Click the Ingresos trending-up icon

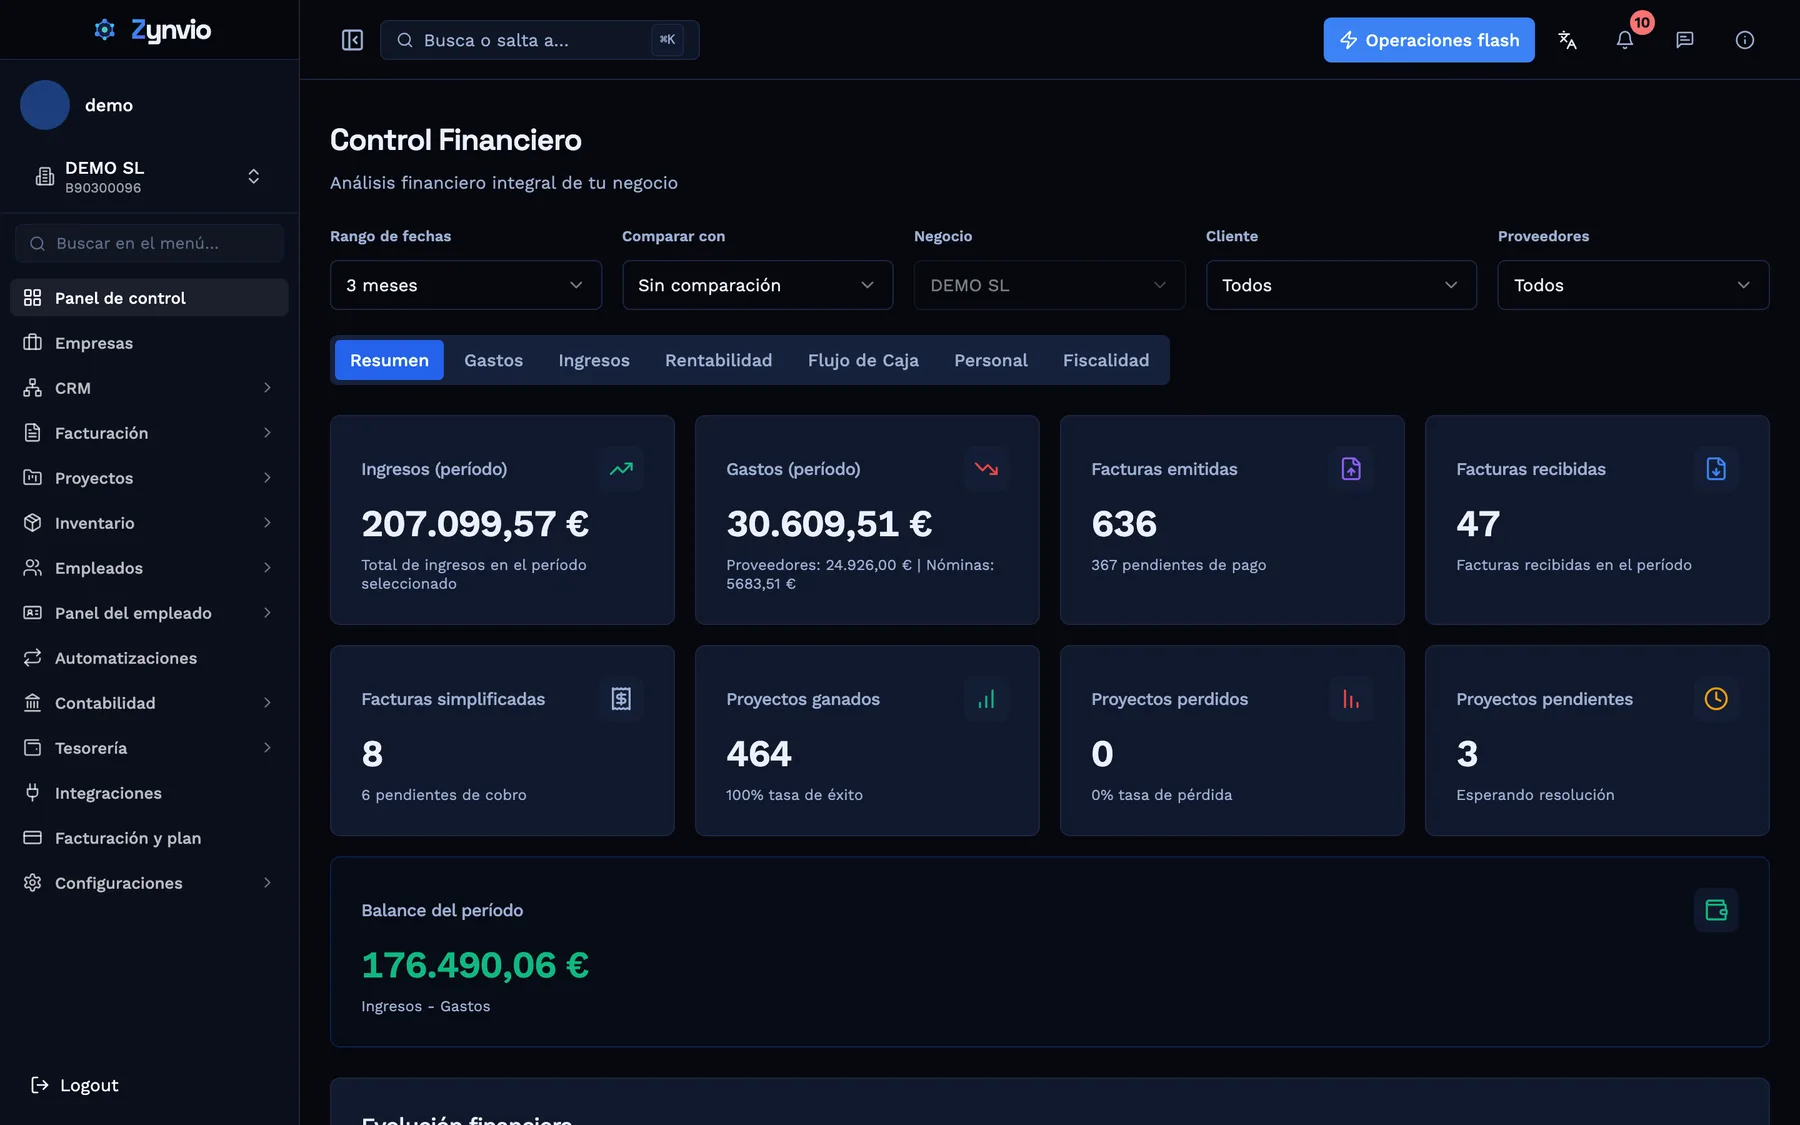(621, 469)
